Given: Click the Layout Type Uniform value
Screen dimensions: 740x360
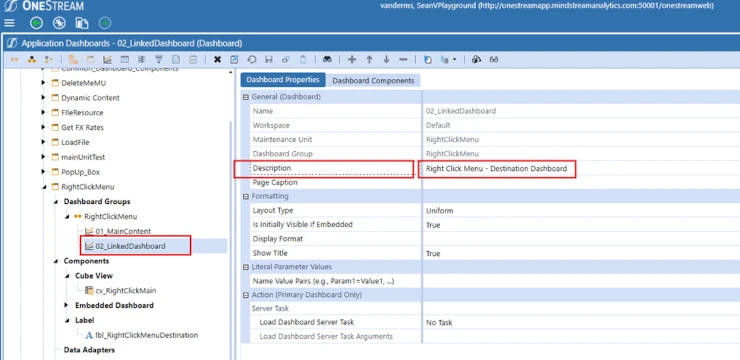Looking at the screenshot, I should click(581, 210).
